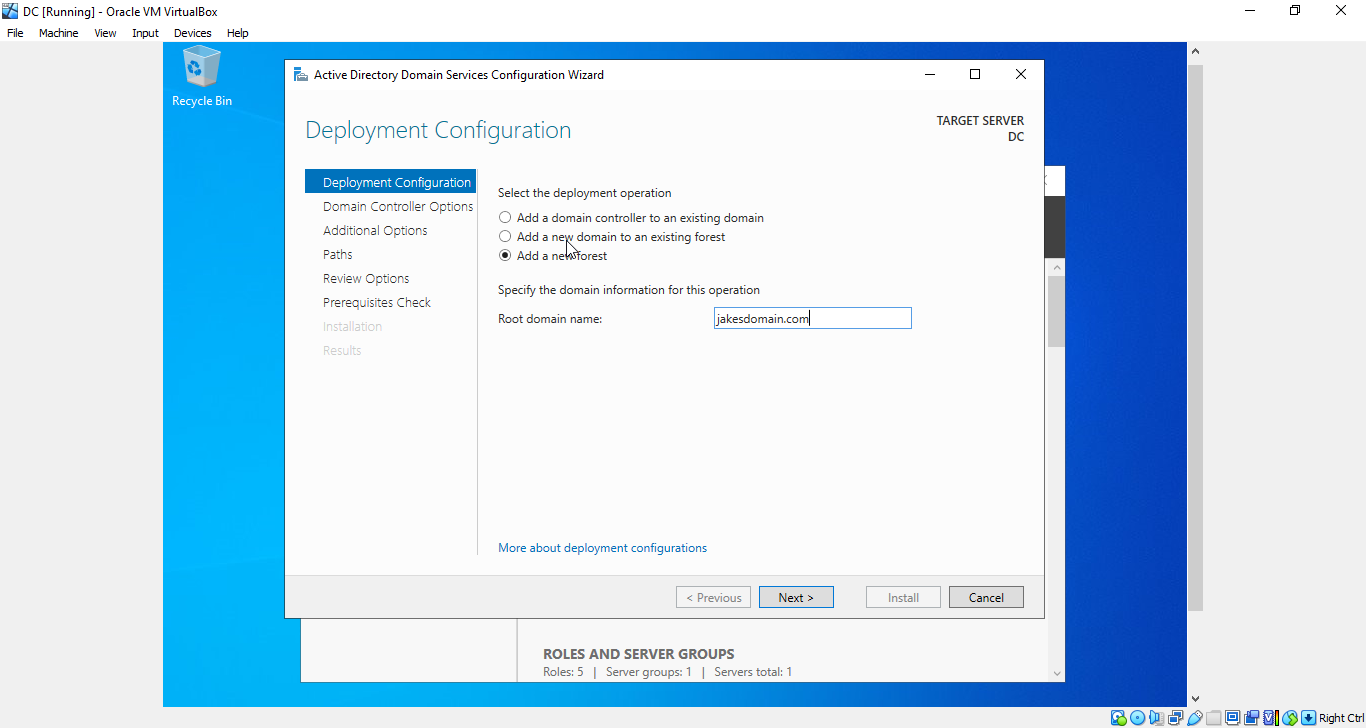Viewport: 1366px width, 728px height.
Task: Open the USB devices status icon
Action: tap(1192, 717)
